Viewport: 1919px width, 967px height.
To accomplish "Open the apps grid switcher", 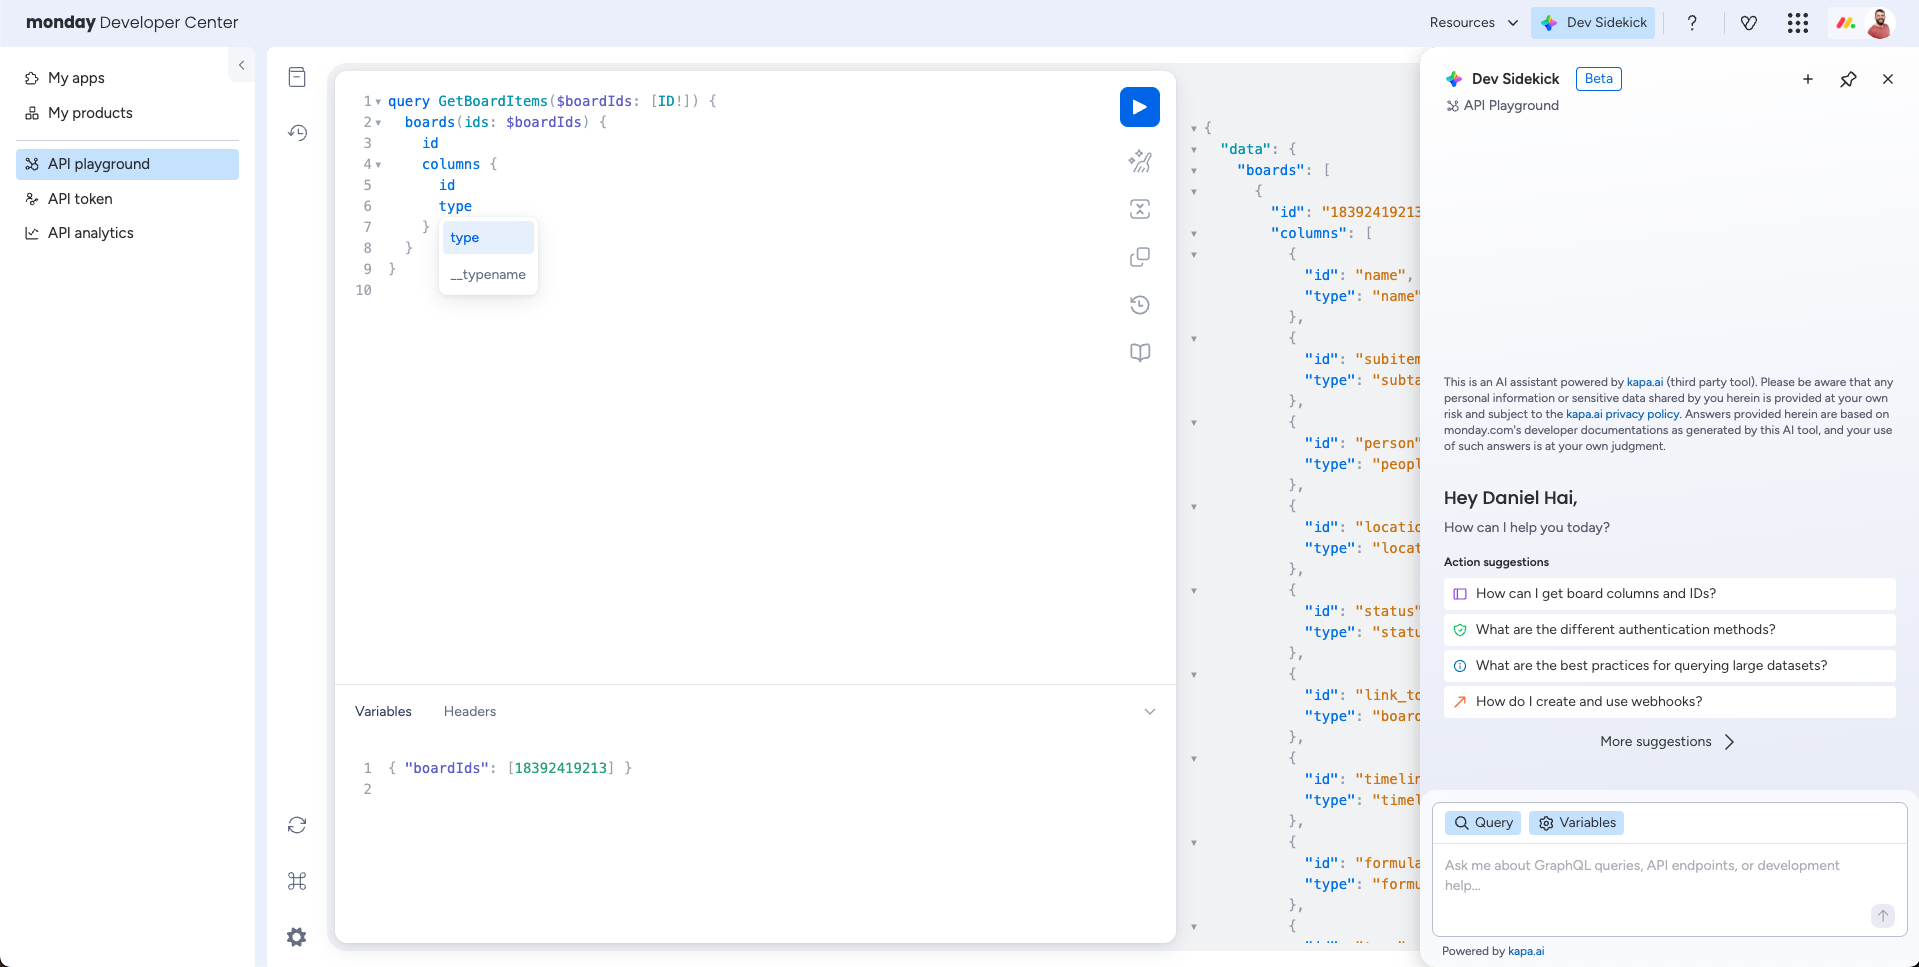I will point(1798,23).
